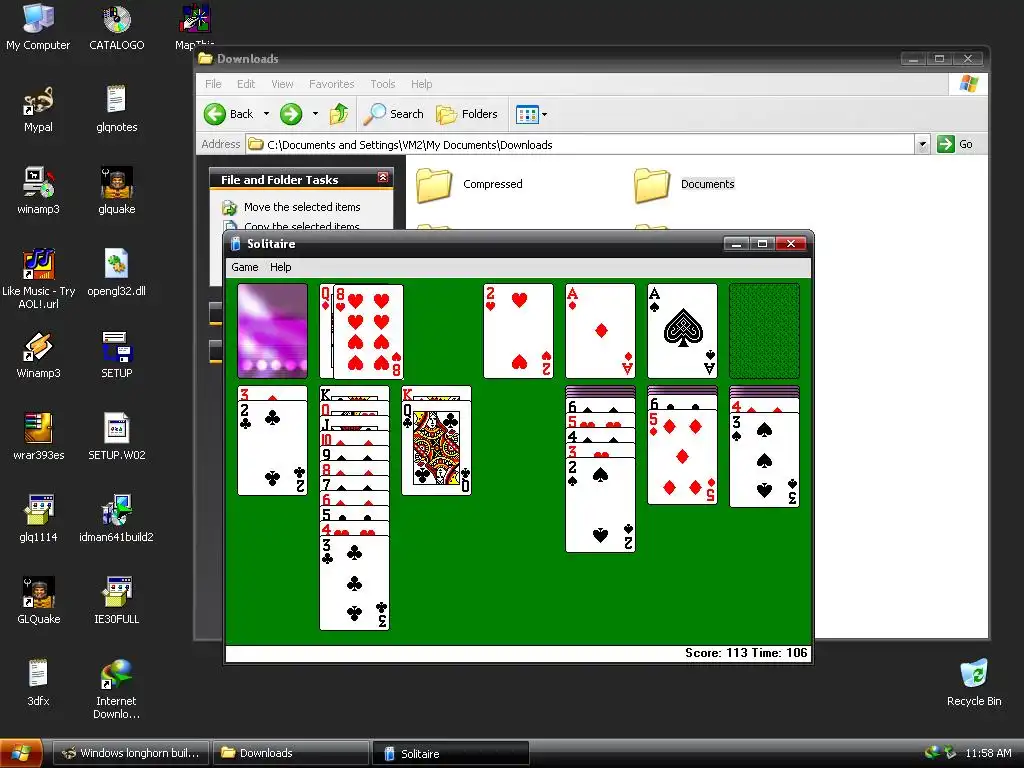Select the Documents folder in Downloads
The width and height of the screenshot is (1024, 768).
click(684, 184)
